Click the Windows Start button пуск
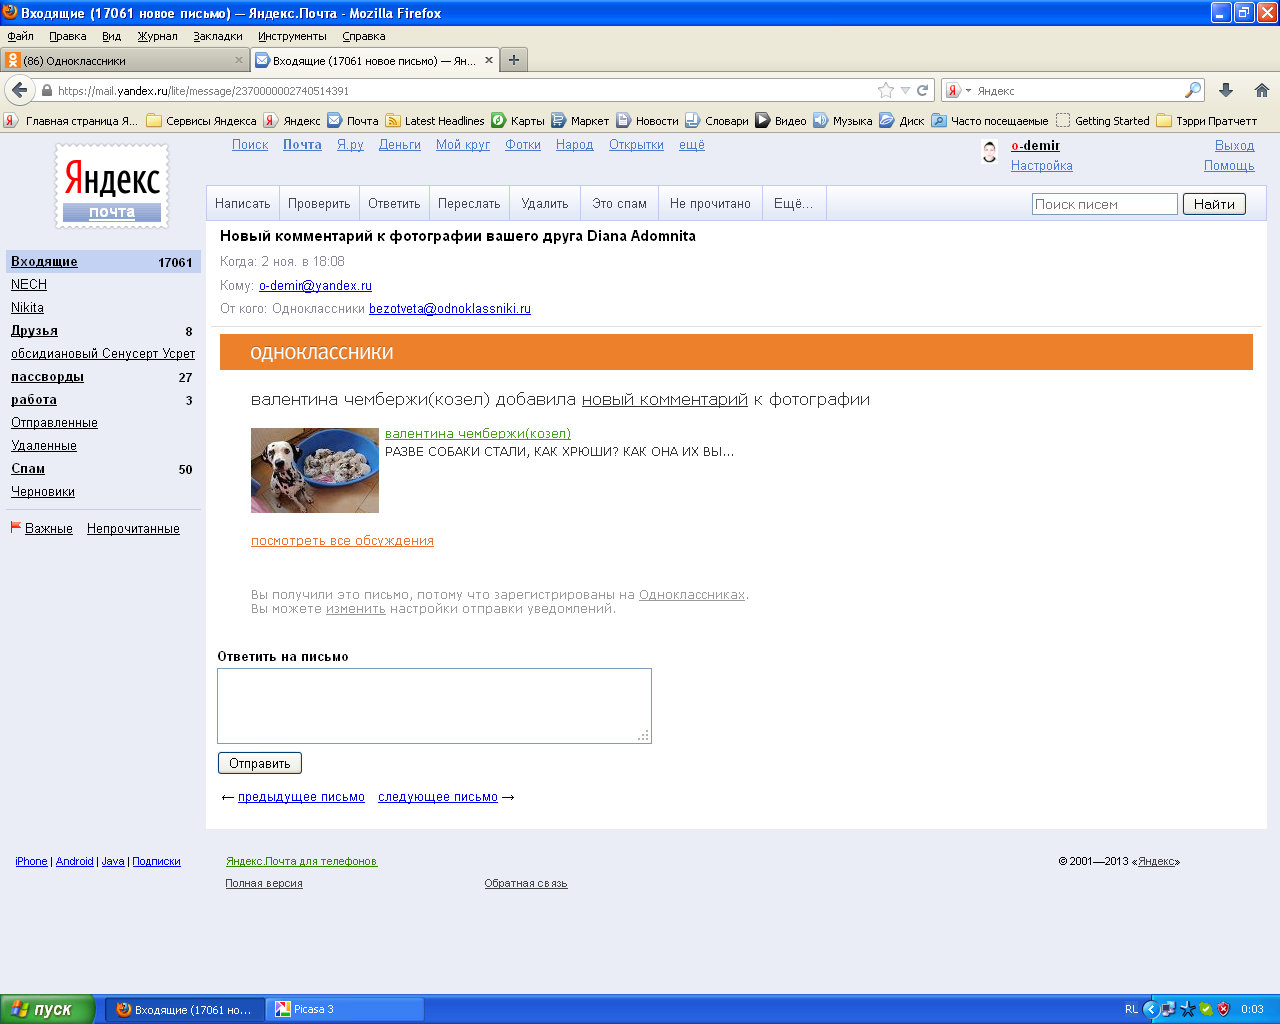The width and height of the screenshot is (1280, 1024). (47, 1009)
